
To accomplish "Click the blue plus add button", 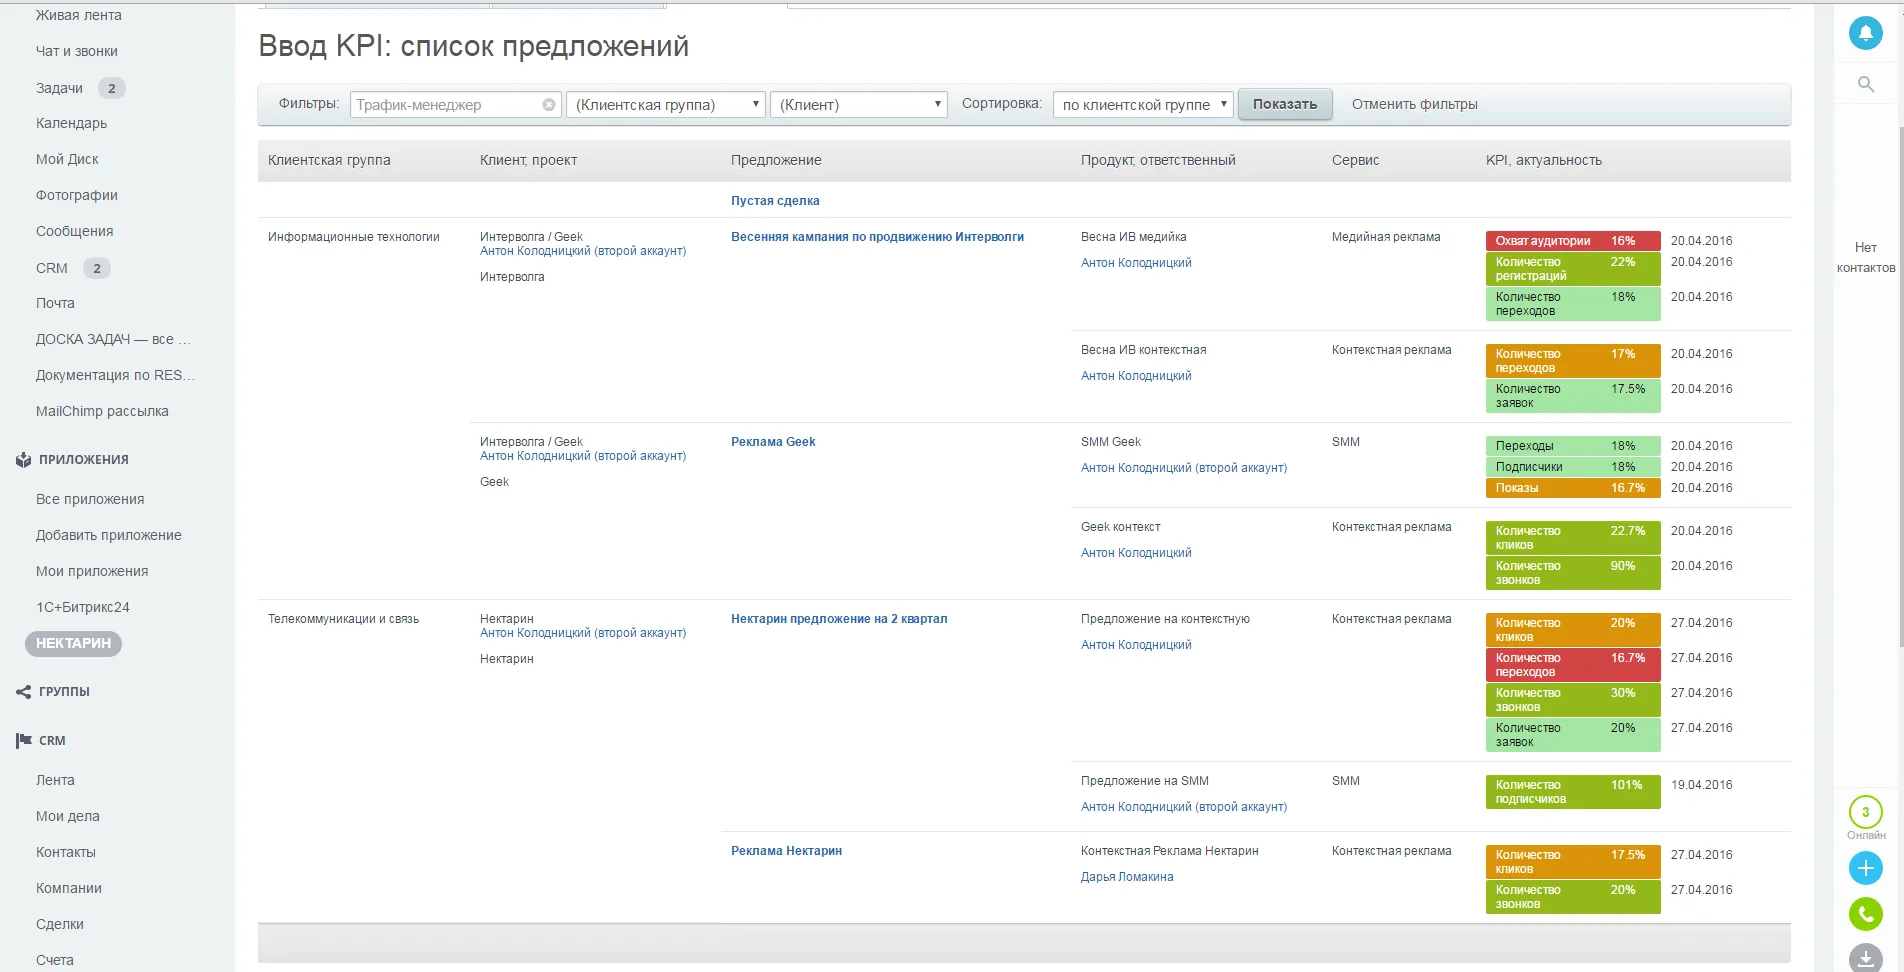I will point(1865,868).
